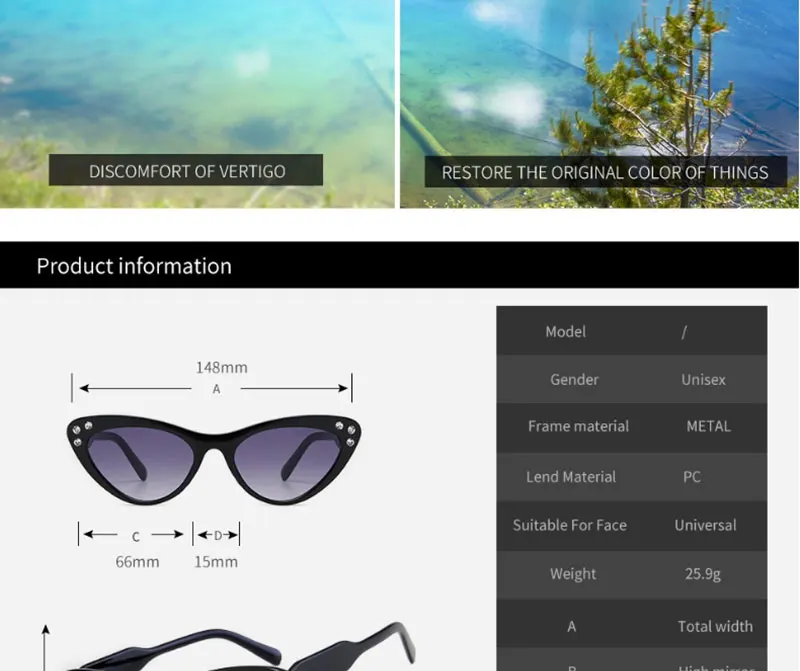Viewport: 800px width, 671px height.
Task: Click the sharp right comparison photo with tree
Action: point(599,104)
